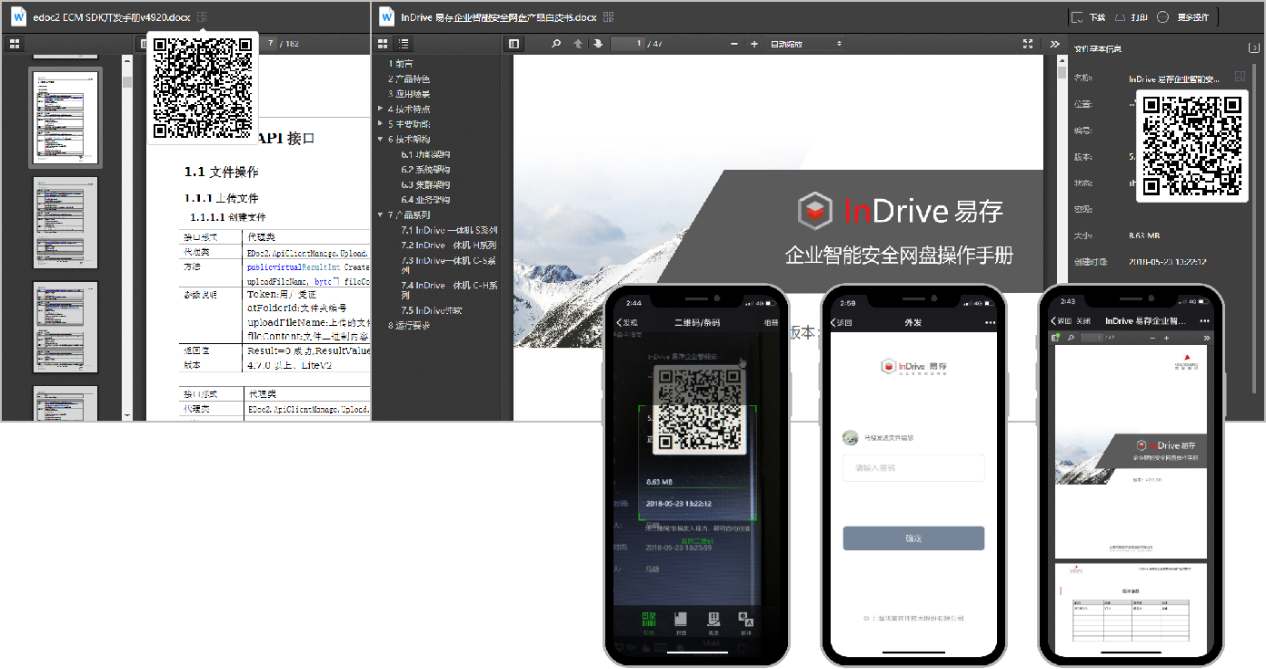
Task: Click the page number field showing 1
Action: click(627, 44)
